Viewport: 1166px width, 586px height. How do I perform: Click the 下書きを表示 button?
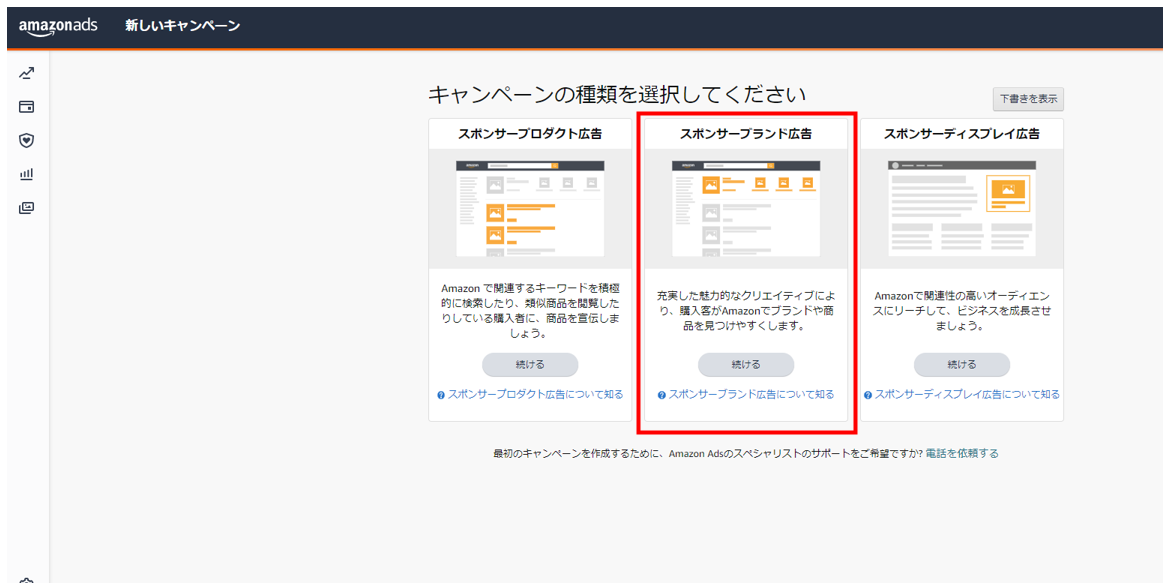(x=1028, y=98)
